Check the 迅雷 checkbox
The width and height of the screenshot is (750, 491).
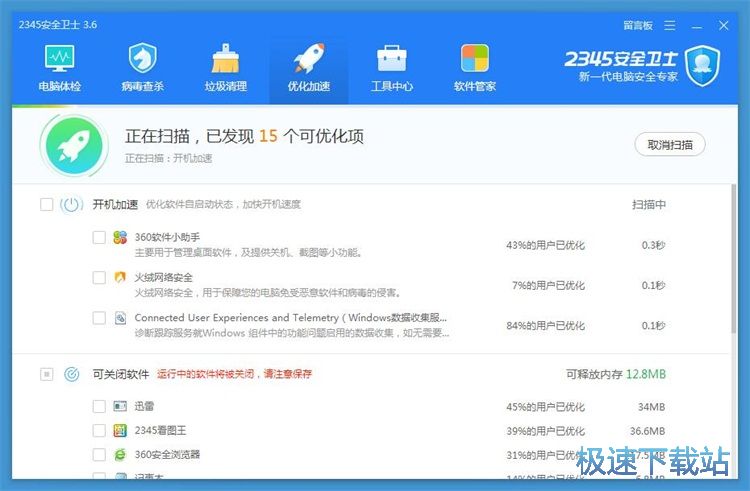[x=99, y=406]
